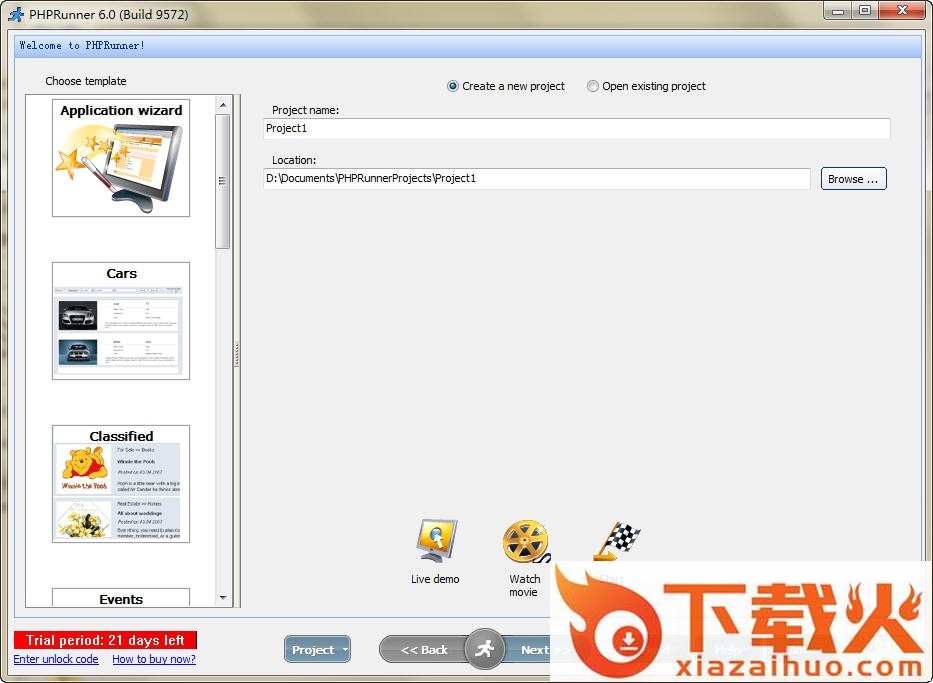The height and width of the screenshot is (683, 933).
Task: Choose the Classified template thumbnail
Action: point(121,484)
